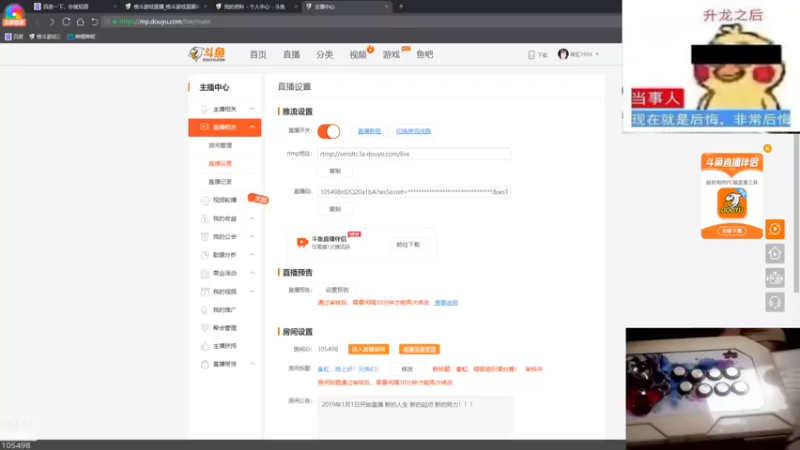Click the 直播带货 shopping bag icon

coord(205,364)
